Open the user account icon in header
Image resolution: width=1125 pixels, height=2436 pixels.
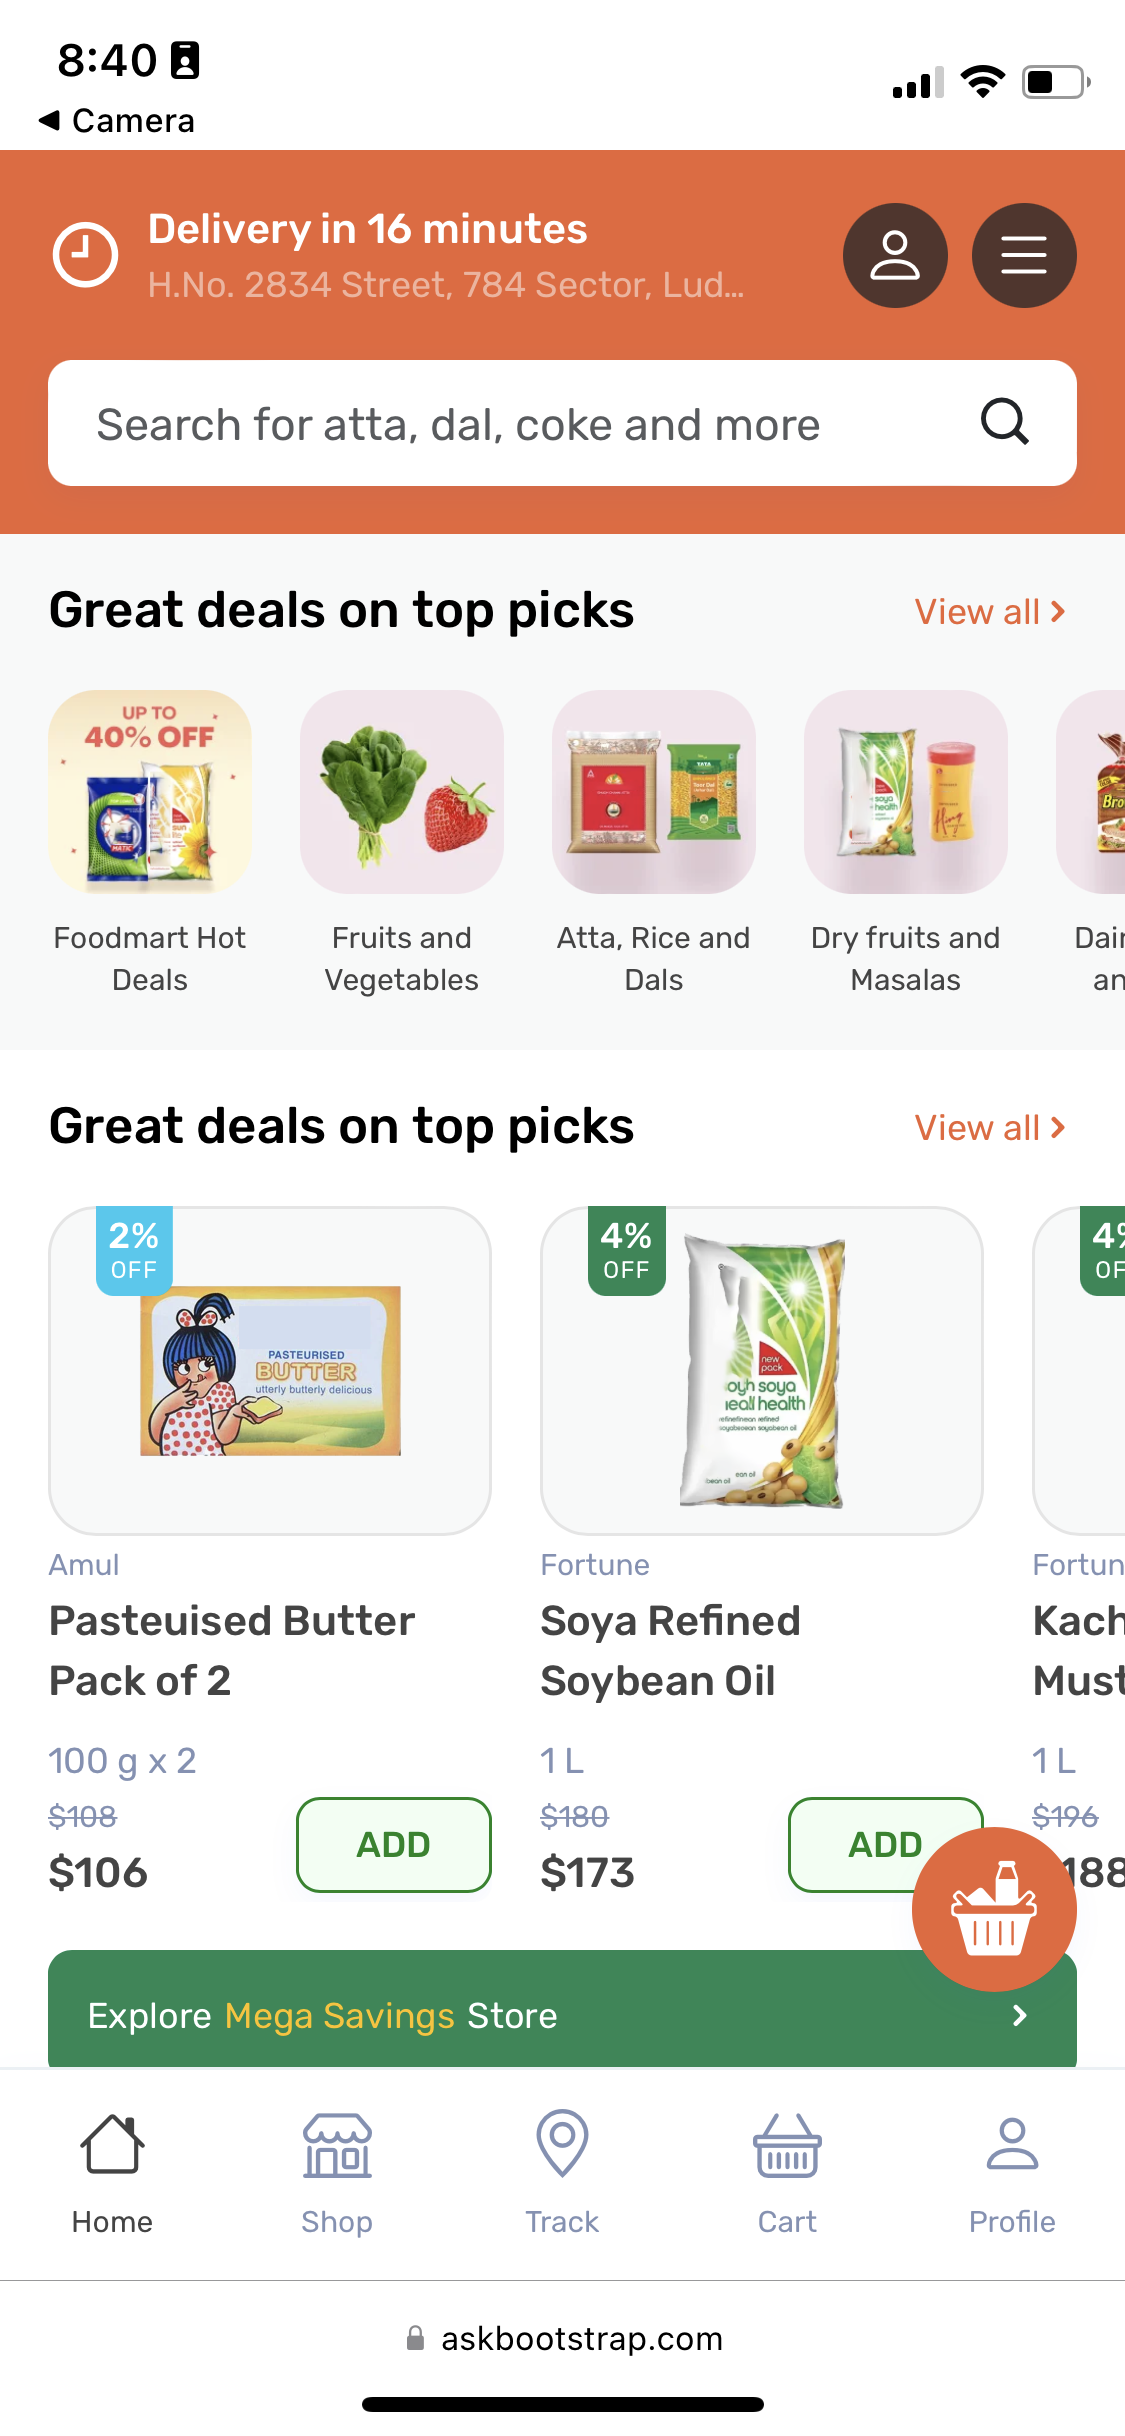pos(895,256)
